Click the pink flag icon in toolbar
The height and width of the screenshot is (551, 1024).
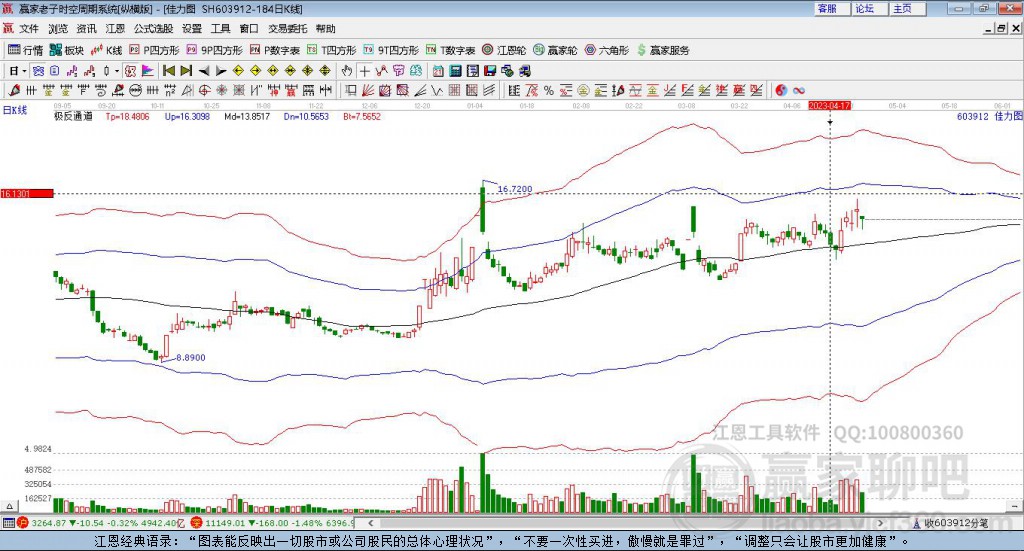(x=148, y=71)
